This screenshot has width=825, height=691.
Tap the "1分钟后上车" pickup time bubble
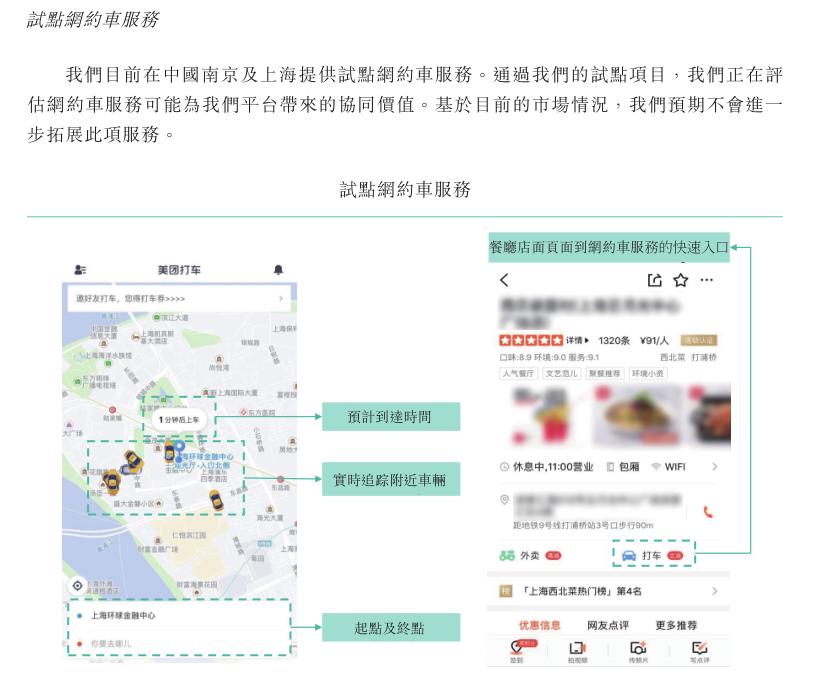(x=179, y=419)
